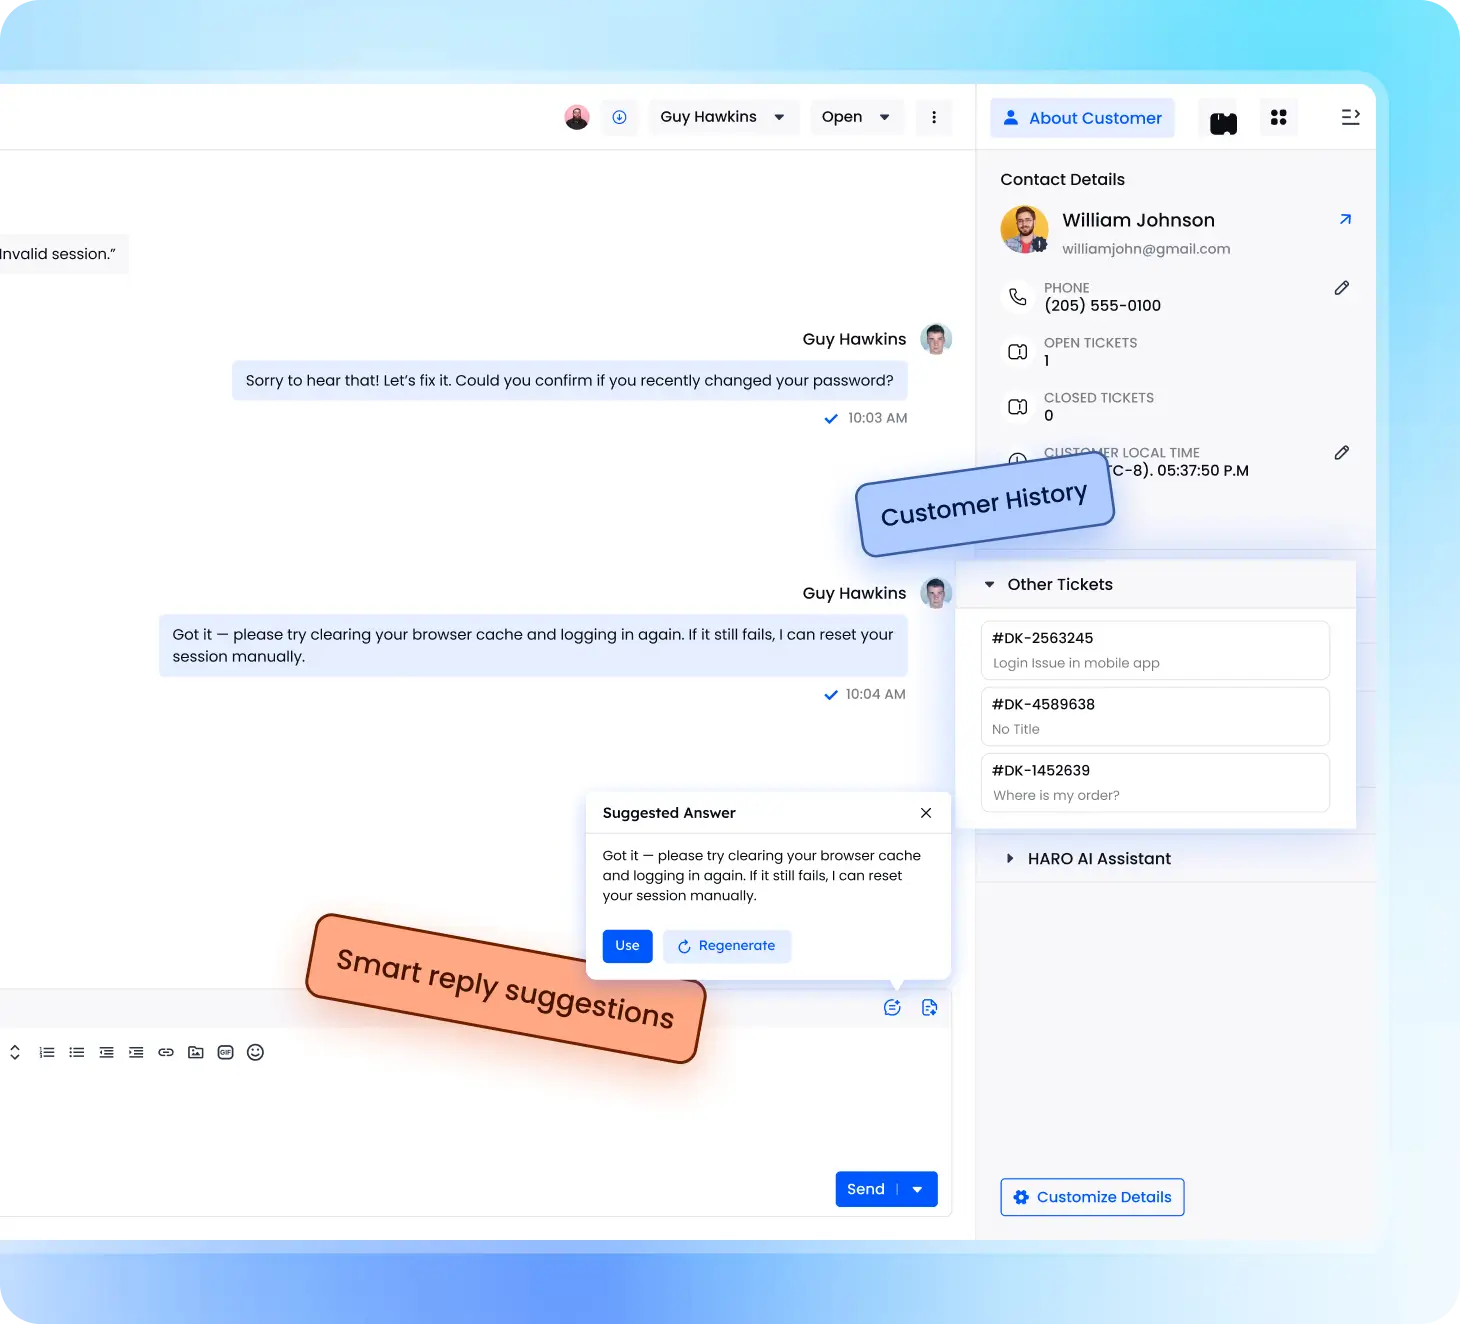Click the increase indent icon

pos(136,1052)
